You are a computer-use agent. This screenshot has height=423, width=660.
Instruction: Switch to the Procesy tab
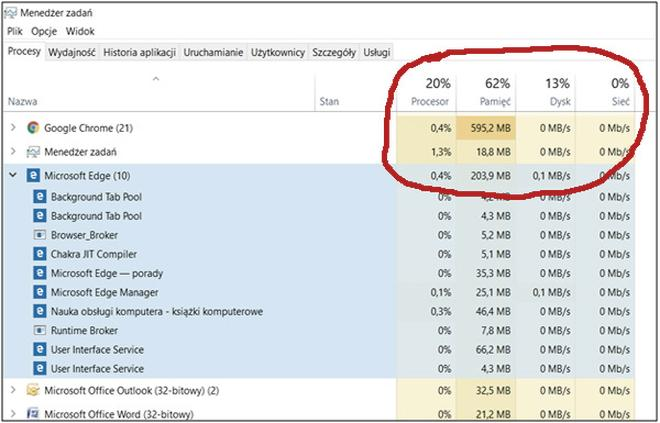pyautogui.click(x=24, y=51)
